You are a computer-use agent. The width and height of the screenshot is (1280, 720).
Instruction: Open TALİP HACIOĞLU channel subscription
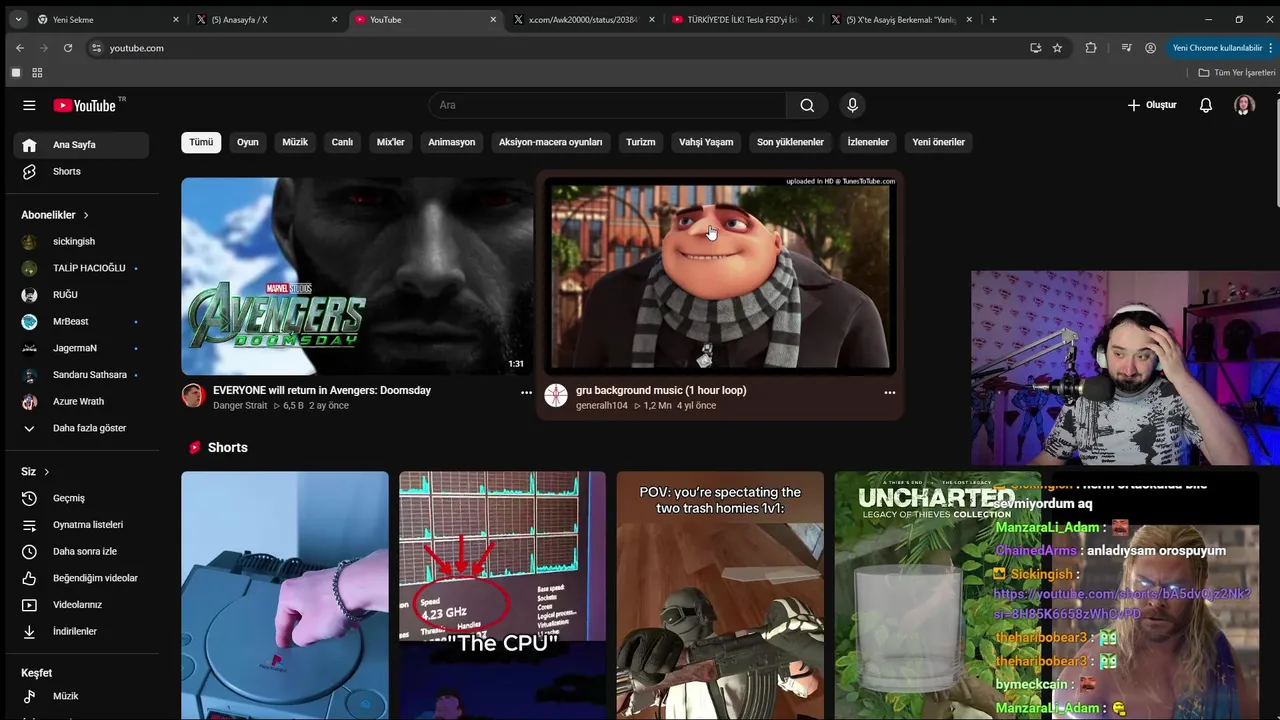point(81,268)
